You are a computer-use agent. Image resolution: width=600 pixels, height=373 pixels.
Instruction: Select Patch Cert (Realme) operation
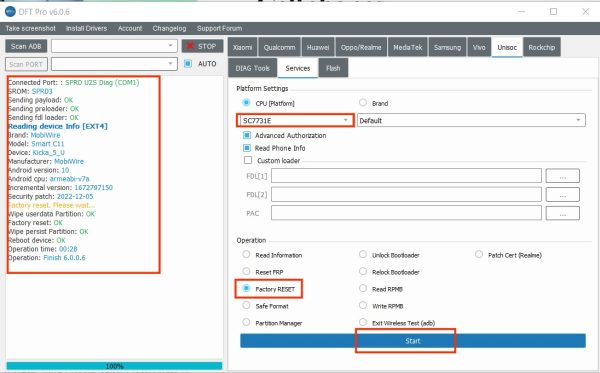coord(479,254)
